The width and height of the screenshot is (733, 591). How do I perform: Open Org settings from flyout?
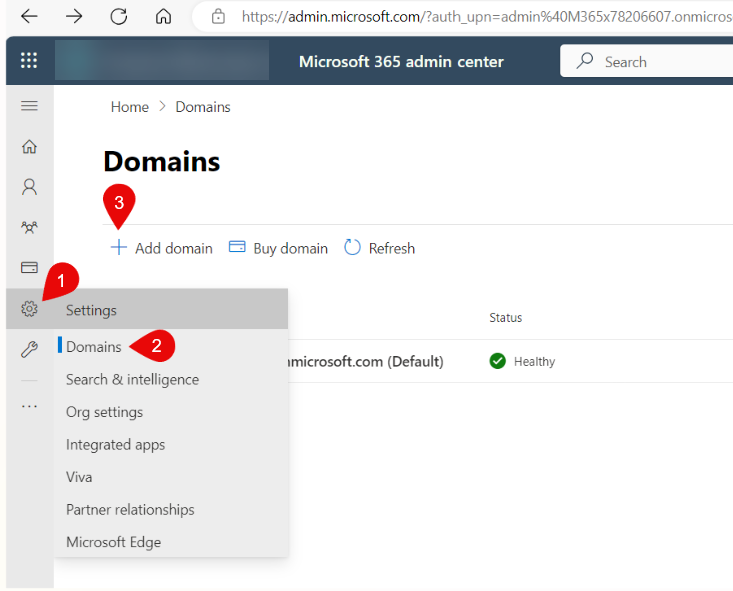[x=104, y=412]
